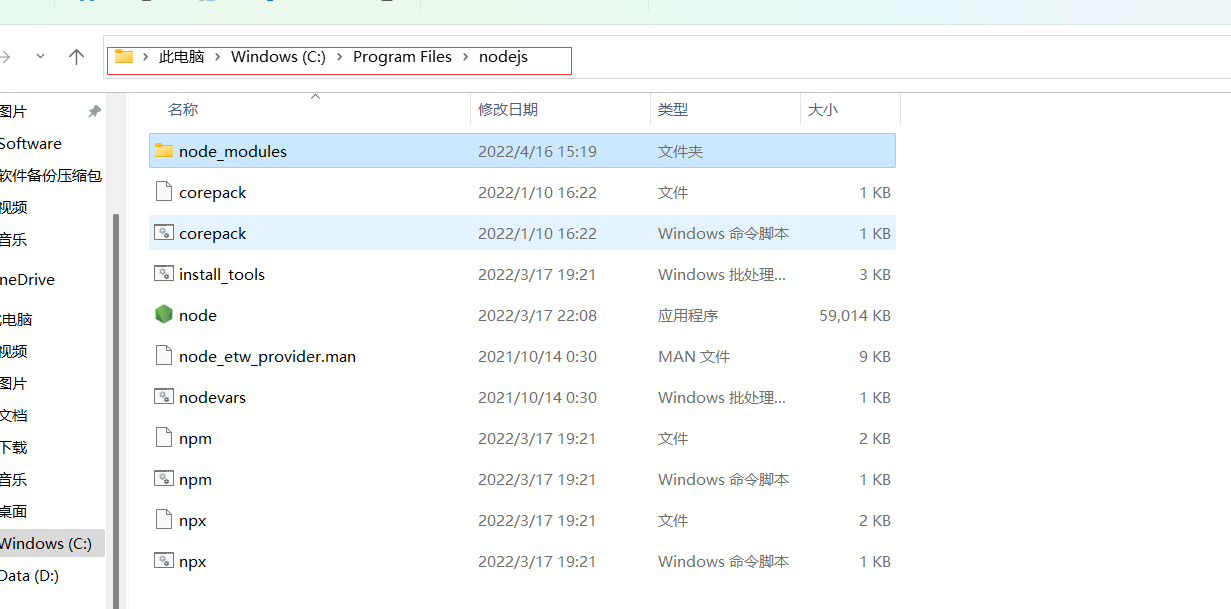Sort files by 大小 column
This screenshot has height=609, width=1231.
[822, 109]
